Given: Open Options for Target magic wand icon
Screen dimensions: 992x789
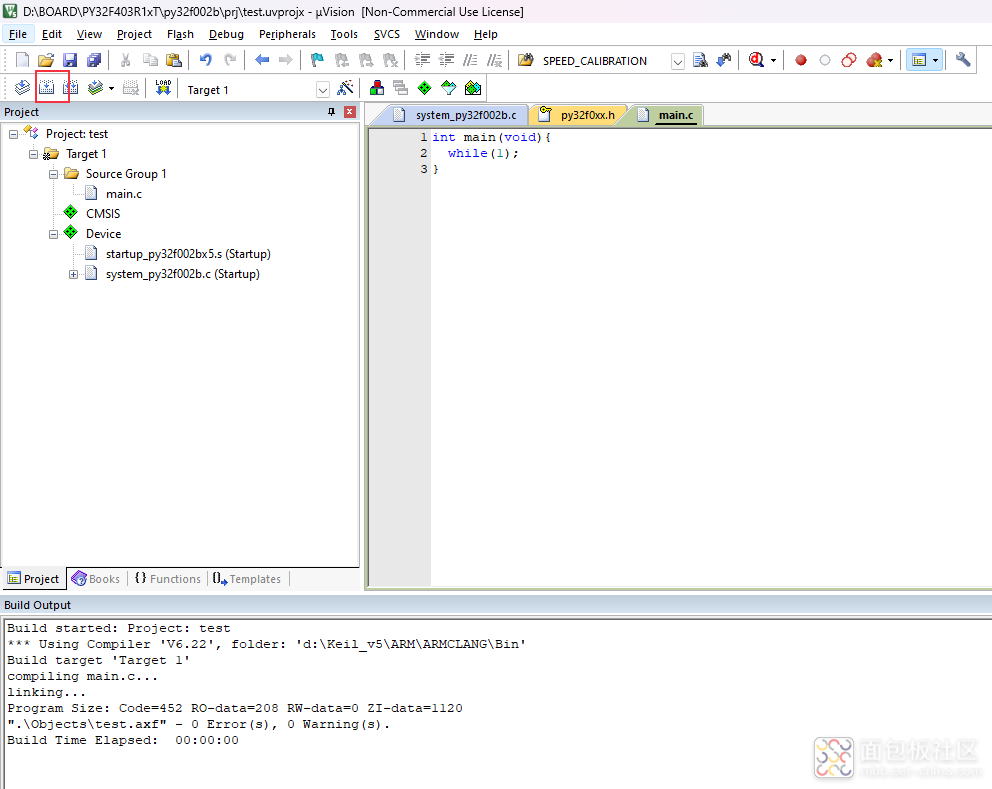Looking at the screenshot, I should [345, 88].
